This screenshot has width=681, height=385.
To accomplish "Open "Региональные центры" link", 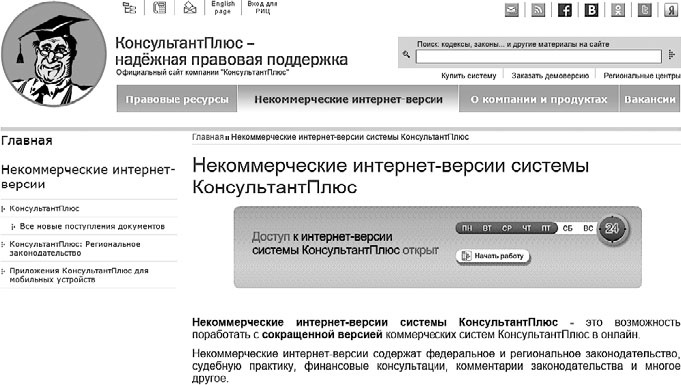I will 642,76.
